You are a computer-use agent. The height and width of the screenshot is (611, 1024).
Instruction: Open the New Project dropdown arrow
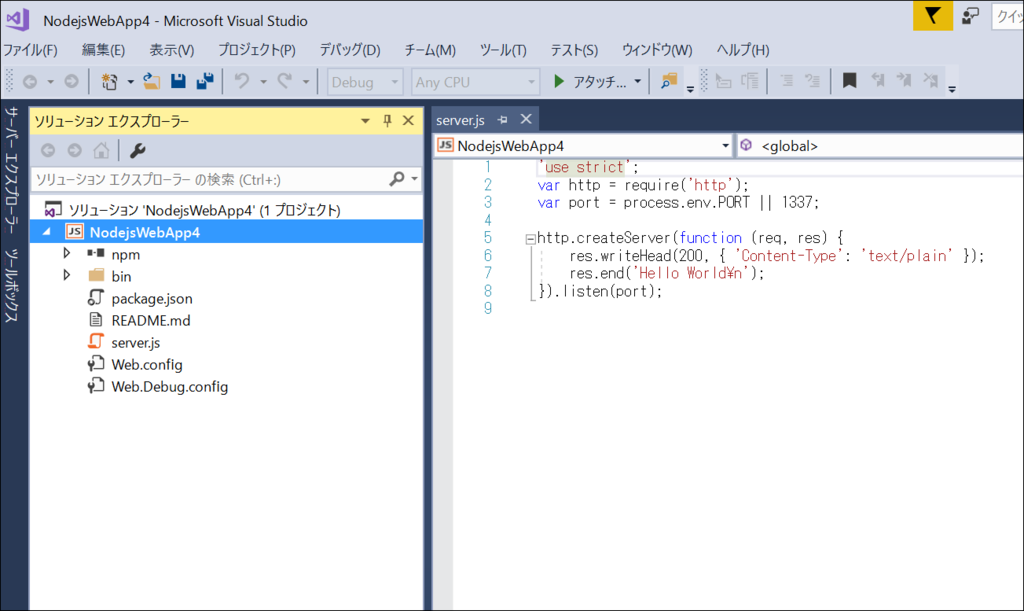pyautogui.click(x=130, y=82)
